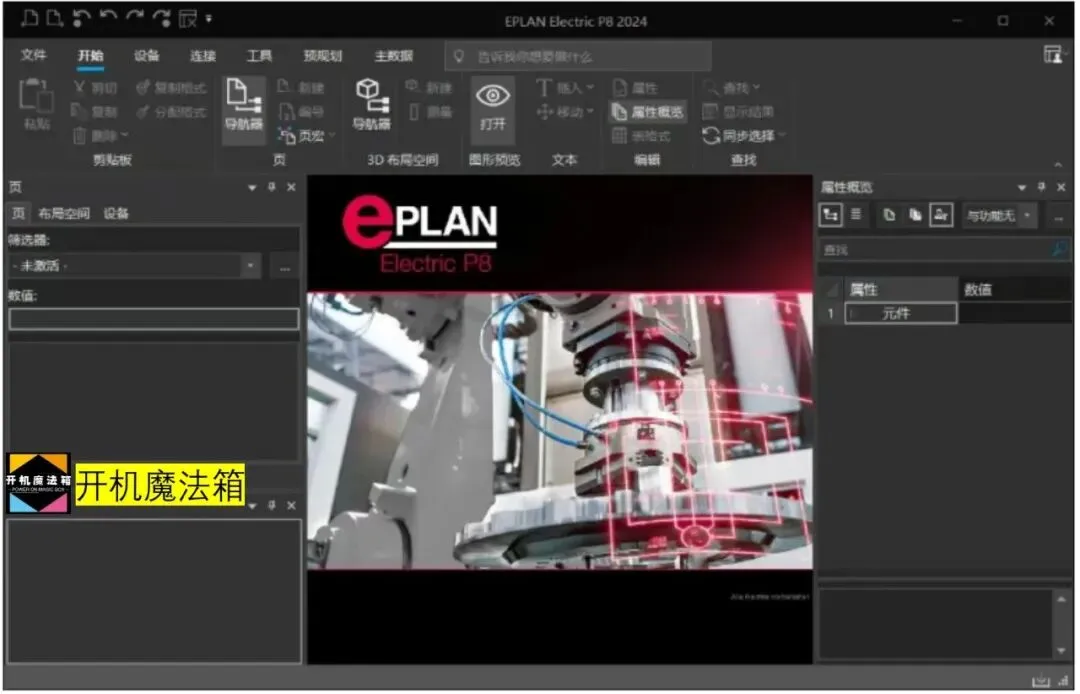Toggle tree view in 属性概览 panel toolbar
The width and height of the screenshot is (1080, 694).
[x=832, y=215]
